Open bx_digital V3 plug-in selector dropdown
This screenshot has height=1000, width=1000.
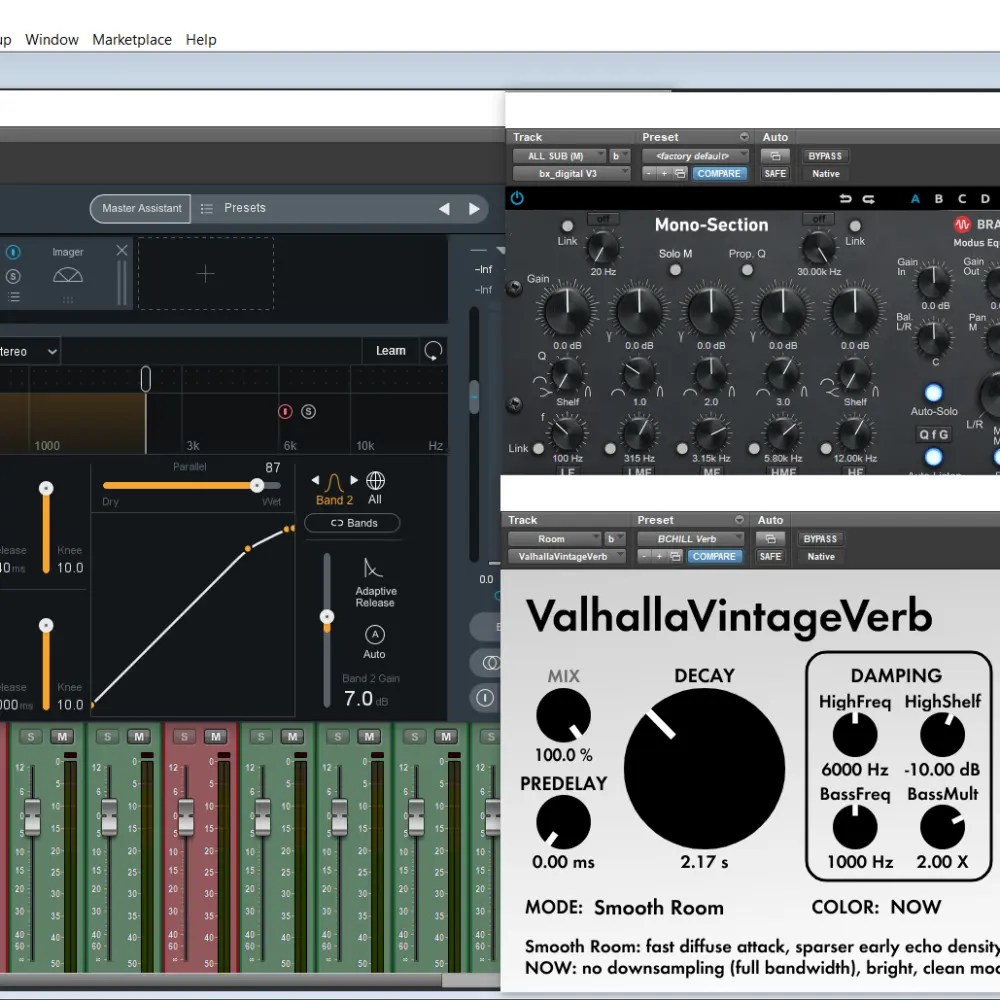tap(571, 173)
